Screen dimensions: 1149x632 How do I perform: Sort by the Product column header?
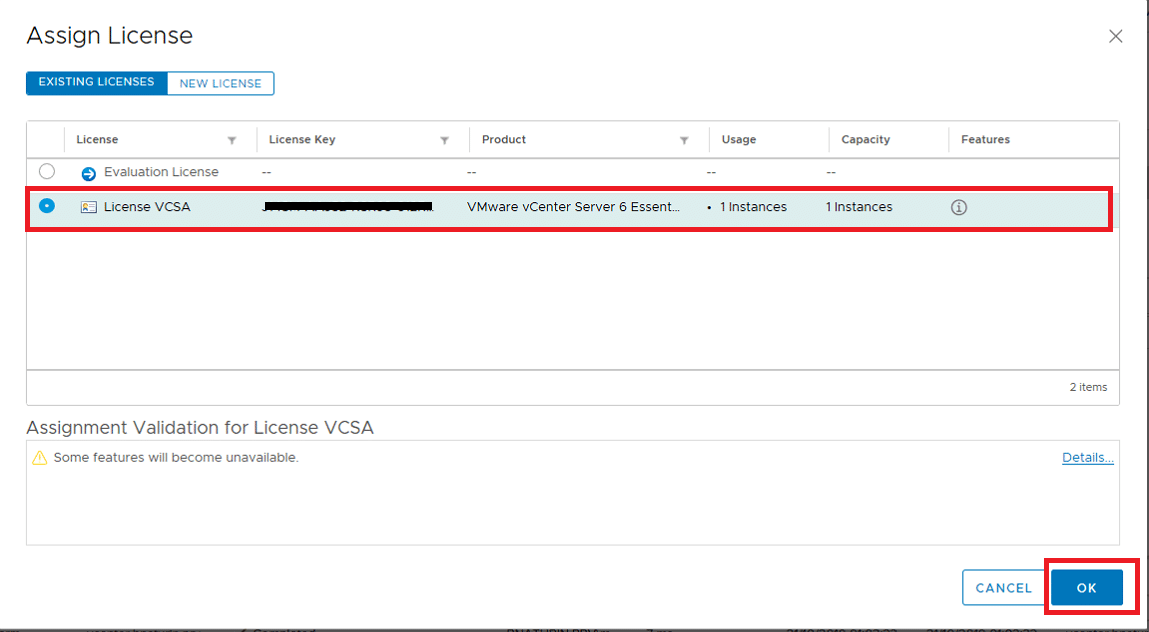504,139
